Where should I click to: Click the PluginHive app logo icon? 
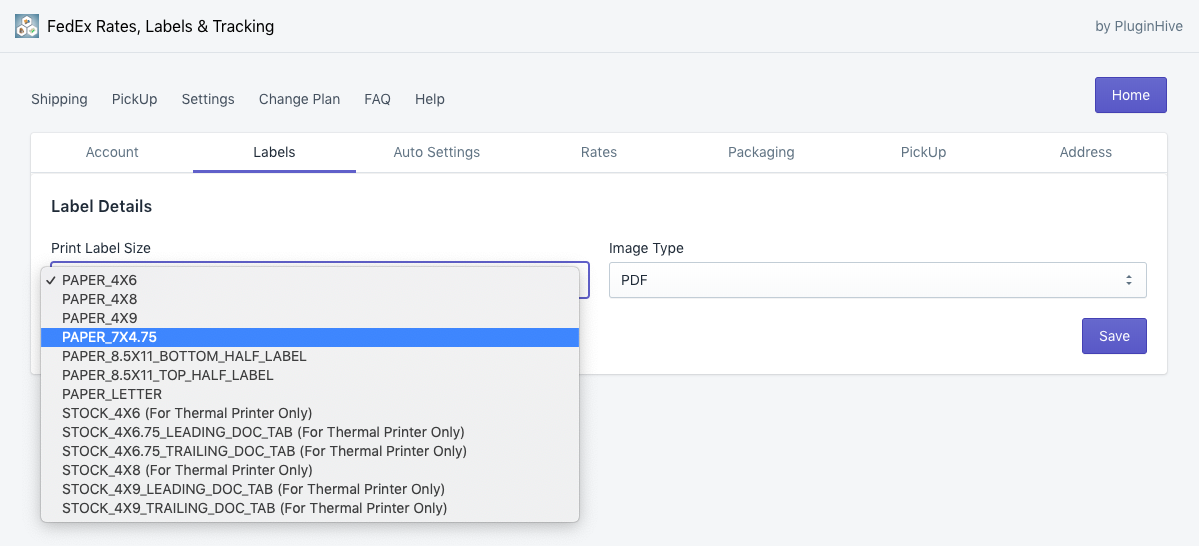click(27, 26)
